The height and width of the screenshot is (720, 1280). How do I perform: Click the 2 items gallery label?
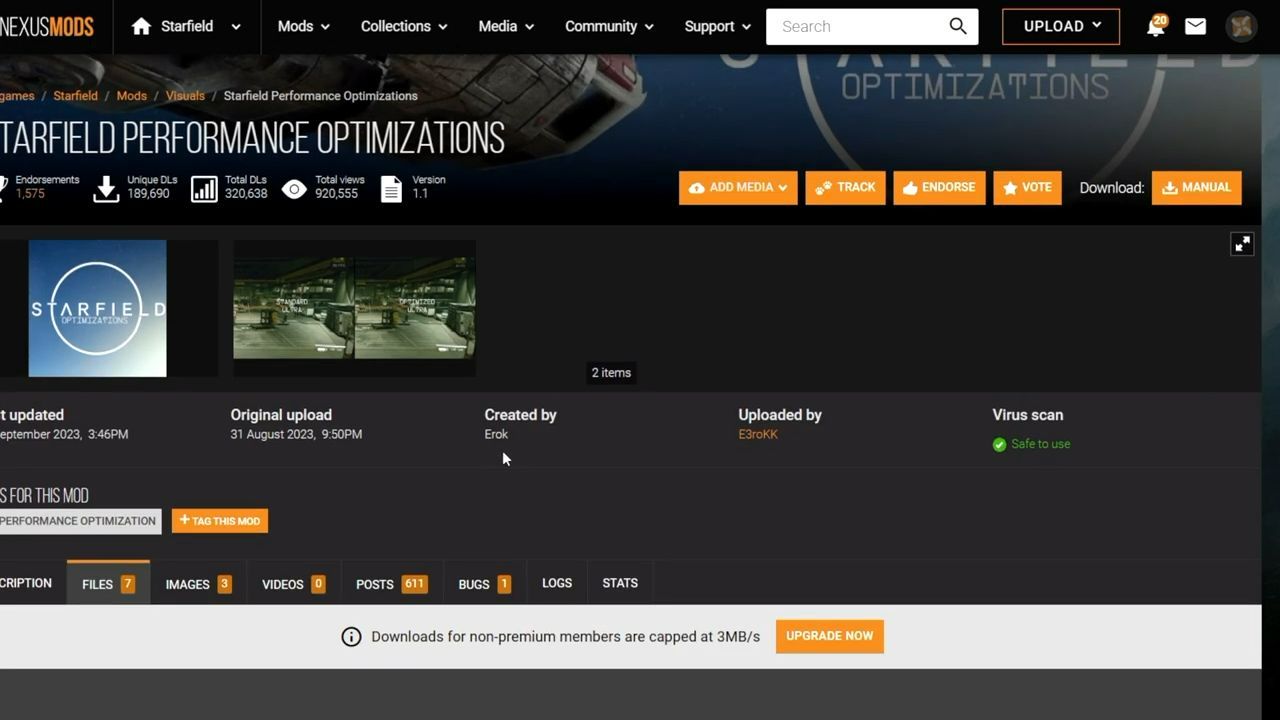coord(611,373)
